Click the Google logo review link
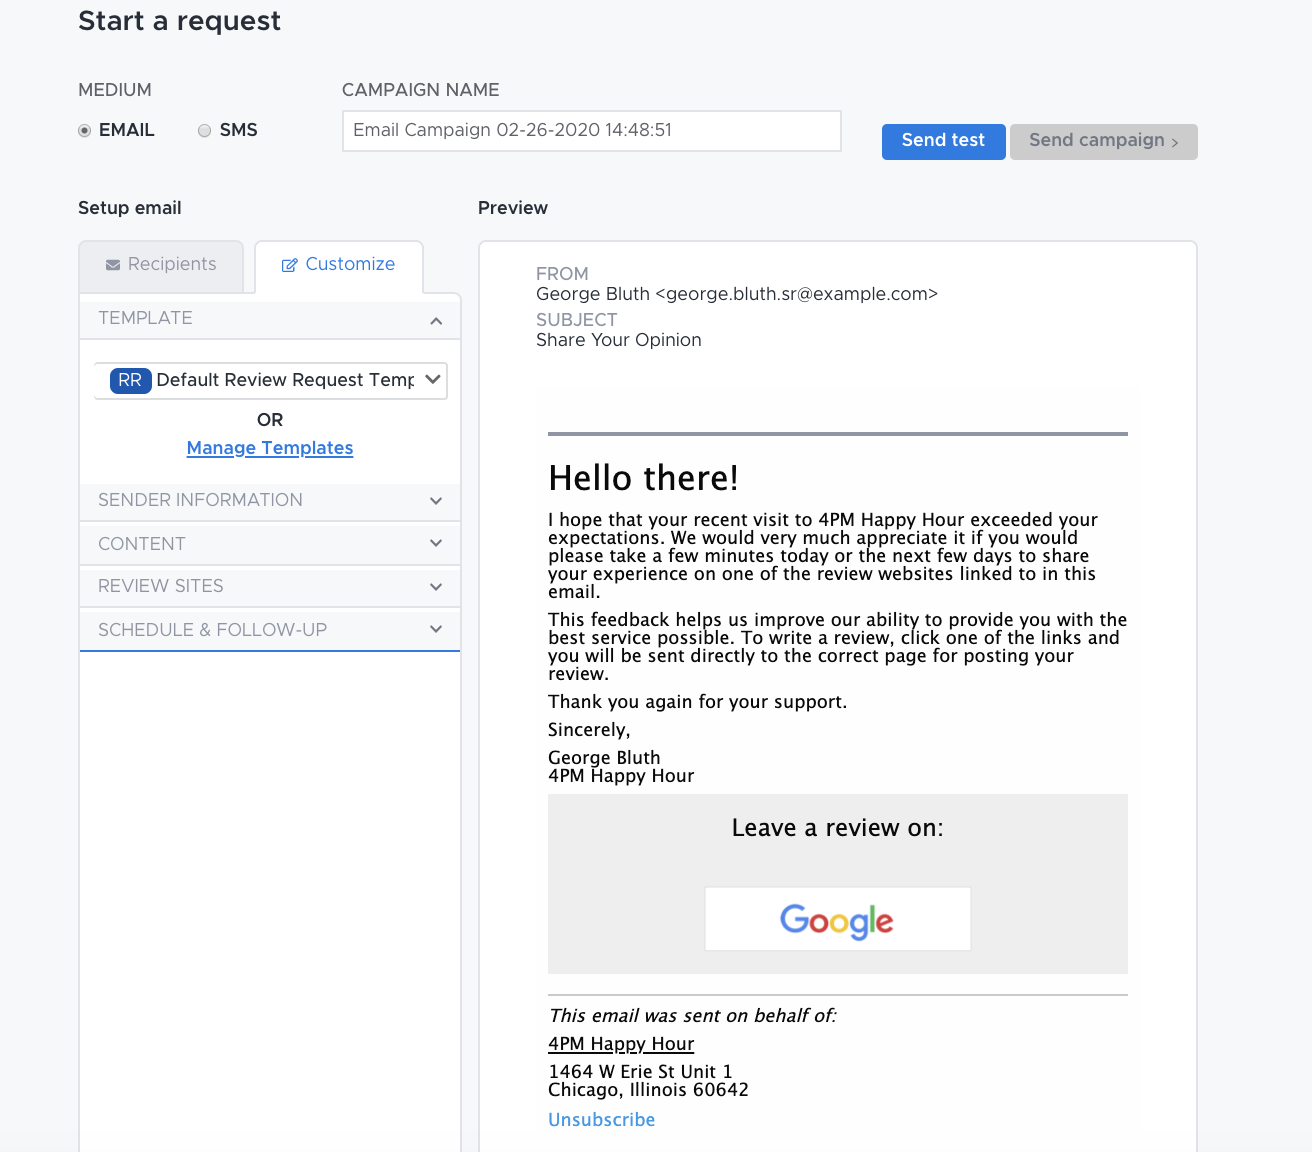This screenshot has height=1152, width=1312. 837,919
